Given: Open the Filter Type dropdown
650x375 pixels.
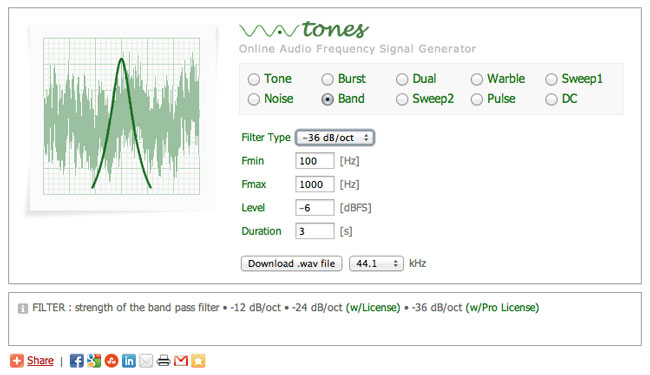Looking at the screenshot, I should (335, 138).
